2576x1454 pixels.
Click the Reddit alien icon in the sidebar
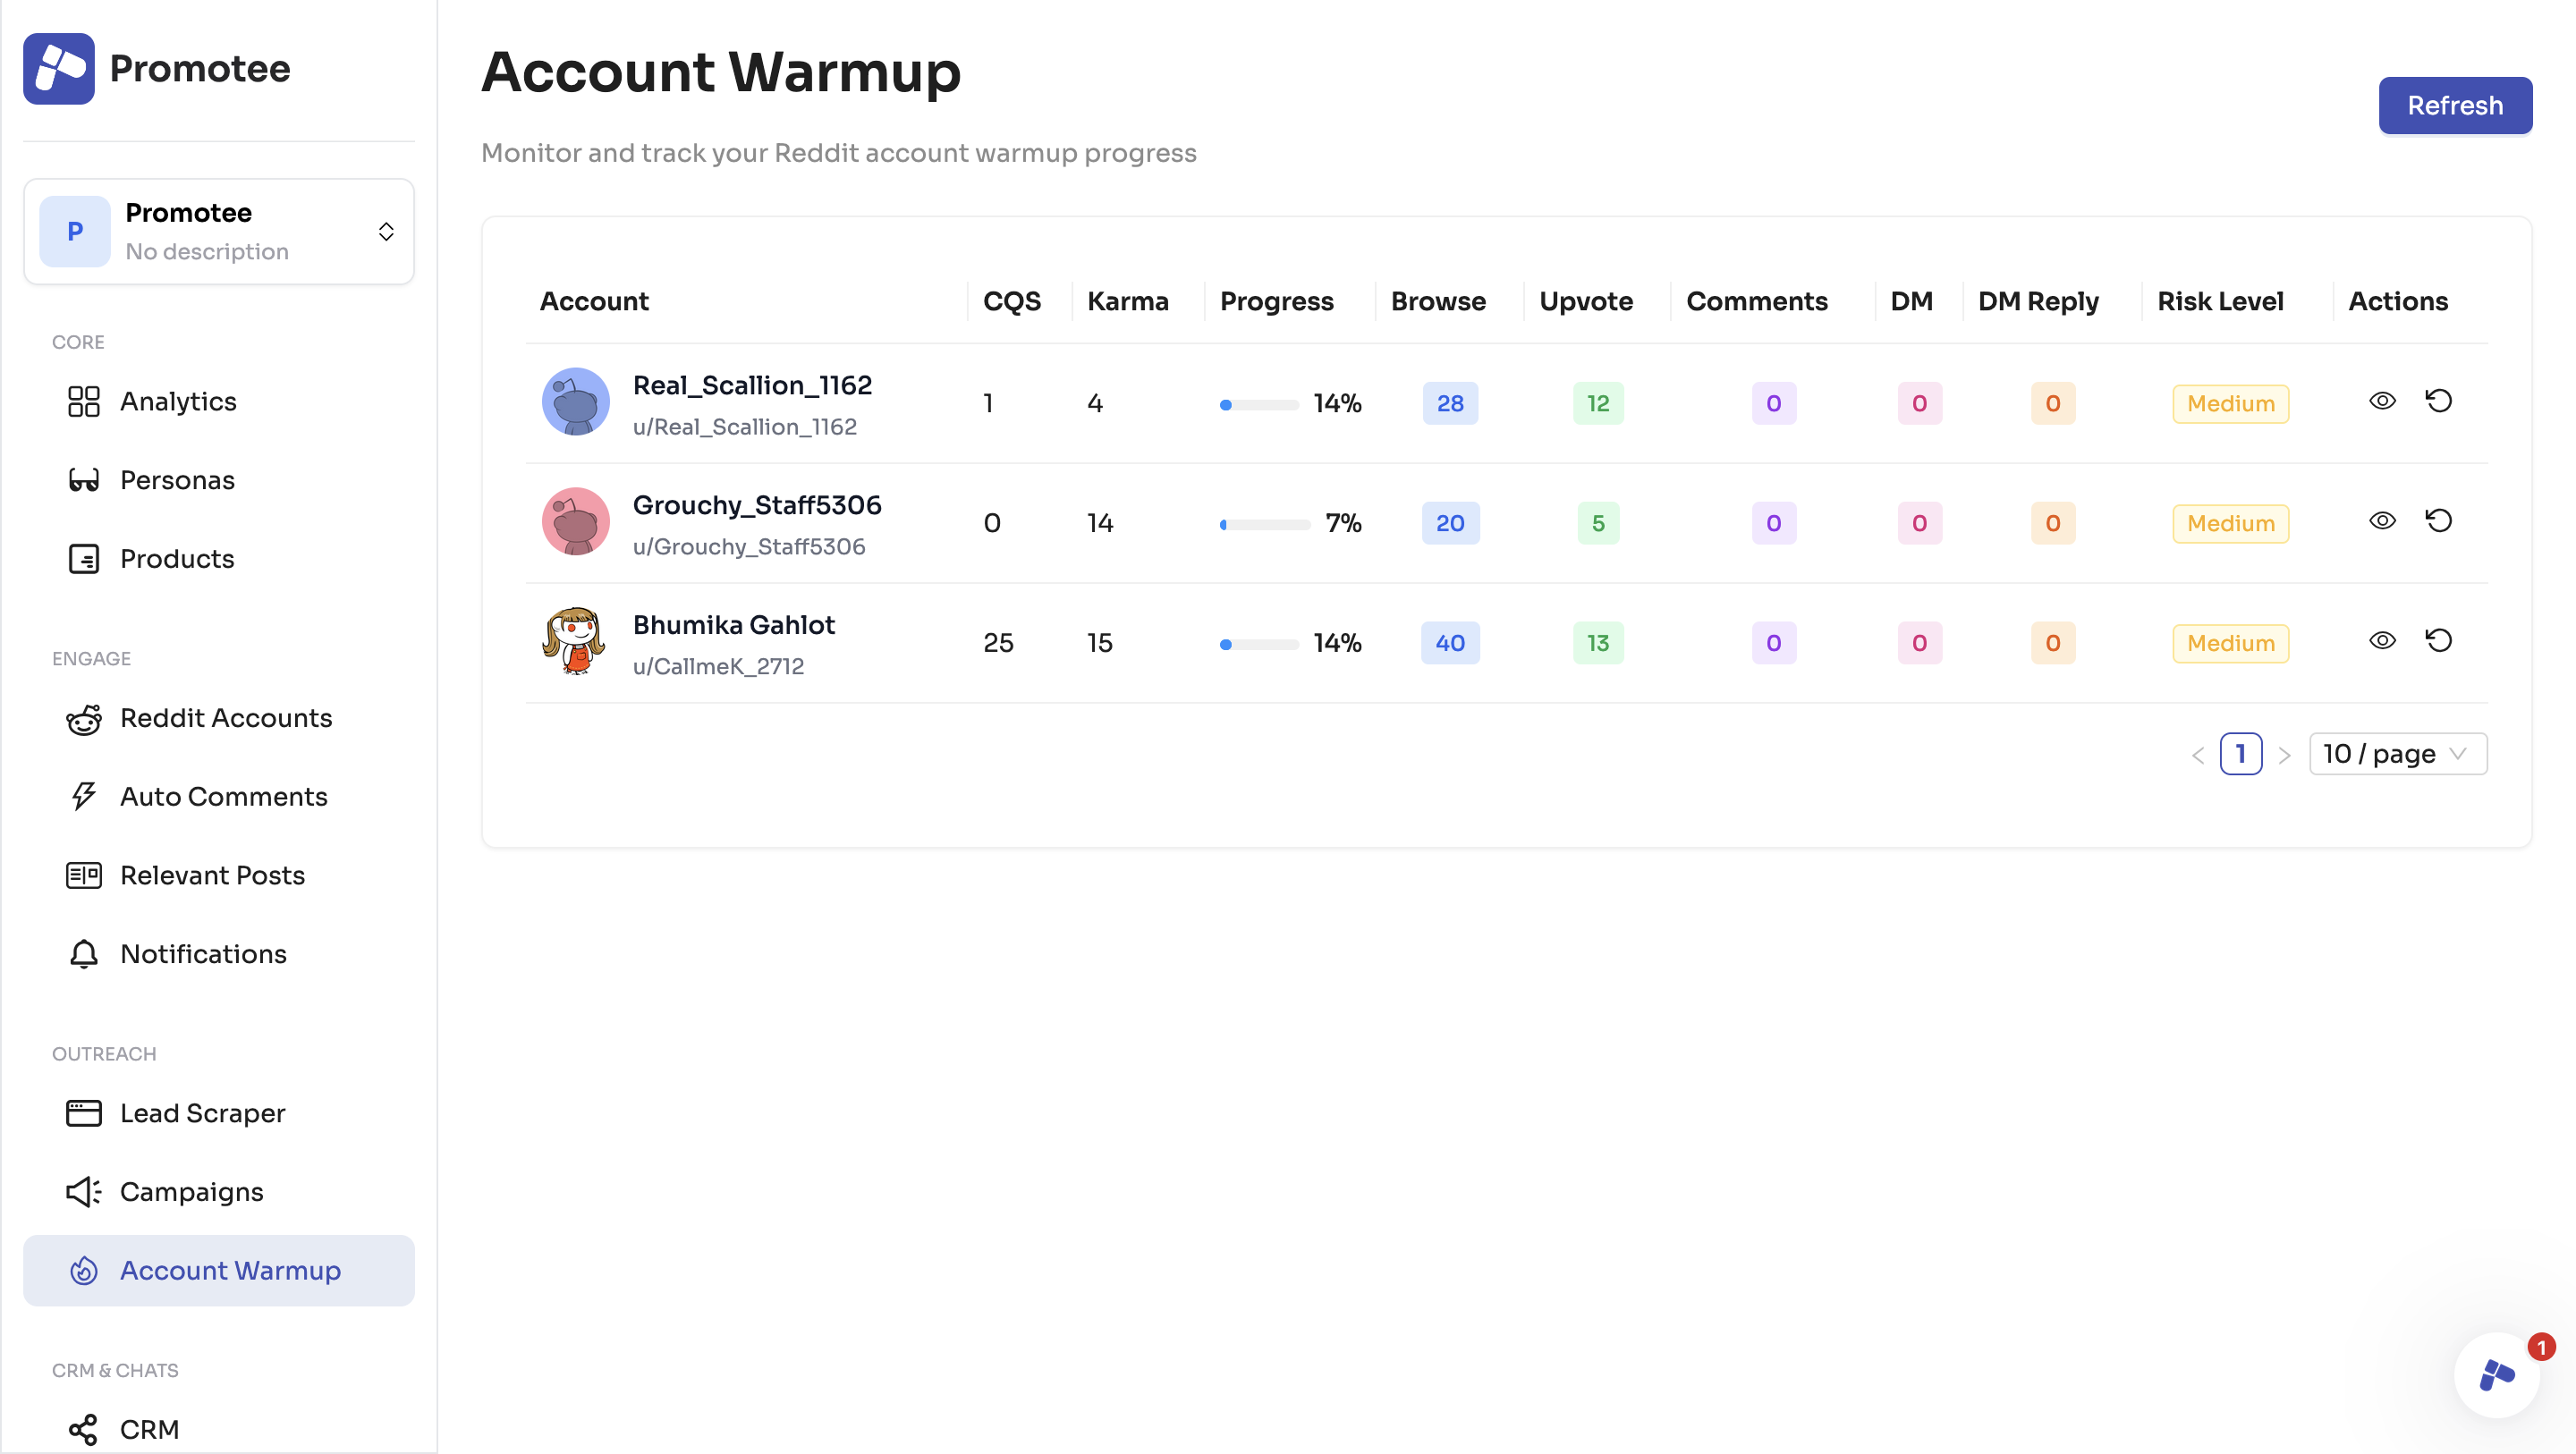tap(84, 718)
